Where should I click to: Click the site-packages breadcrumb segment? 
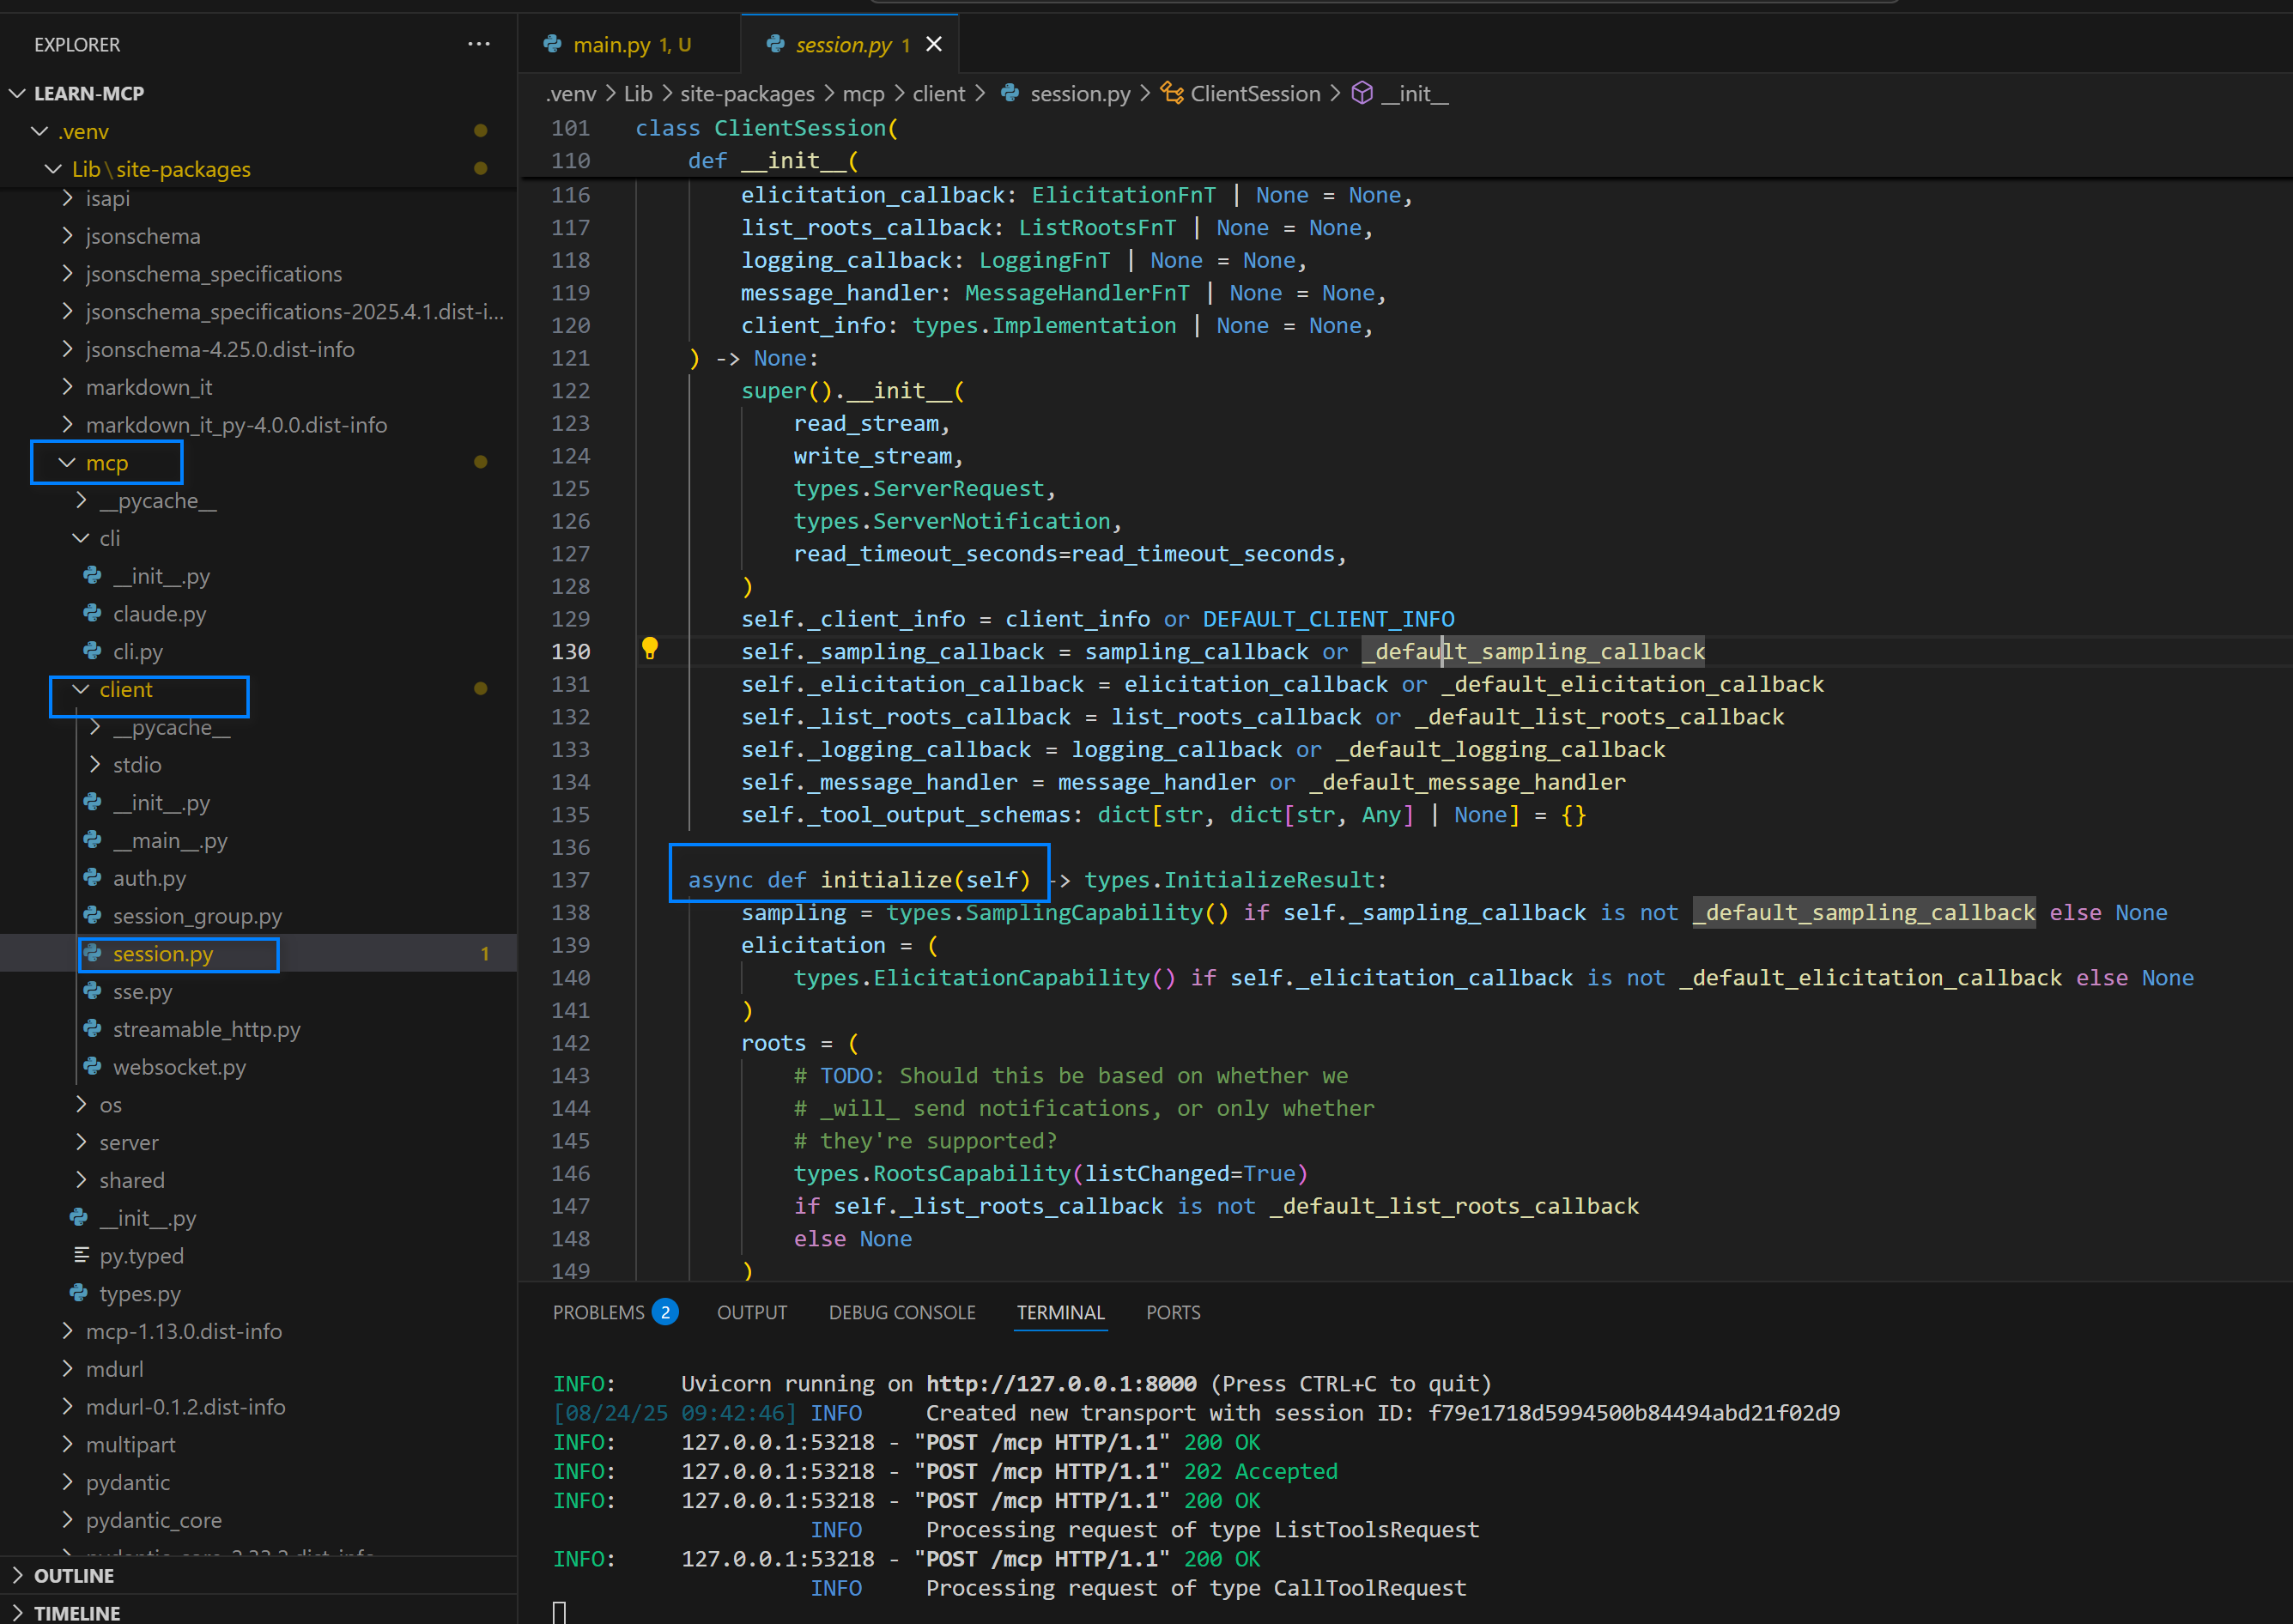coord(747,93)
